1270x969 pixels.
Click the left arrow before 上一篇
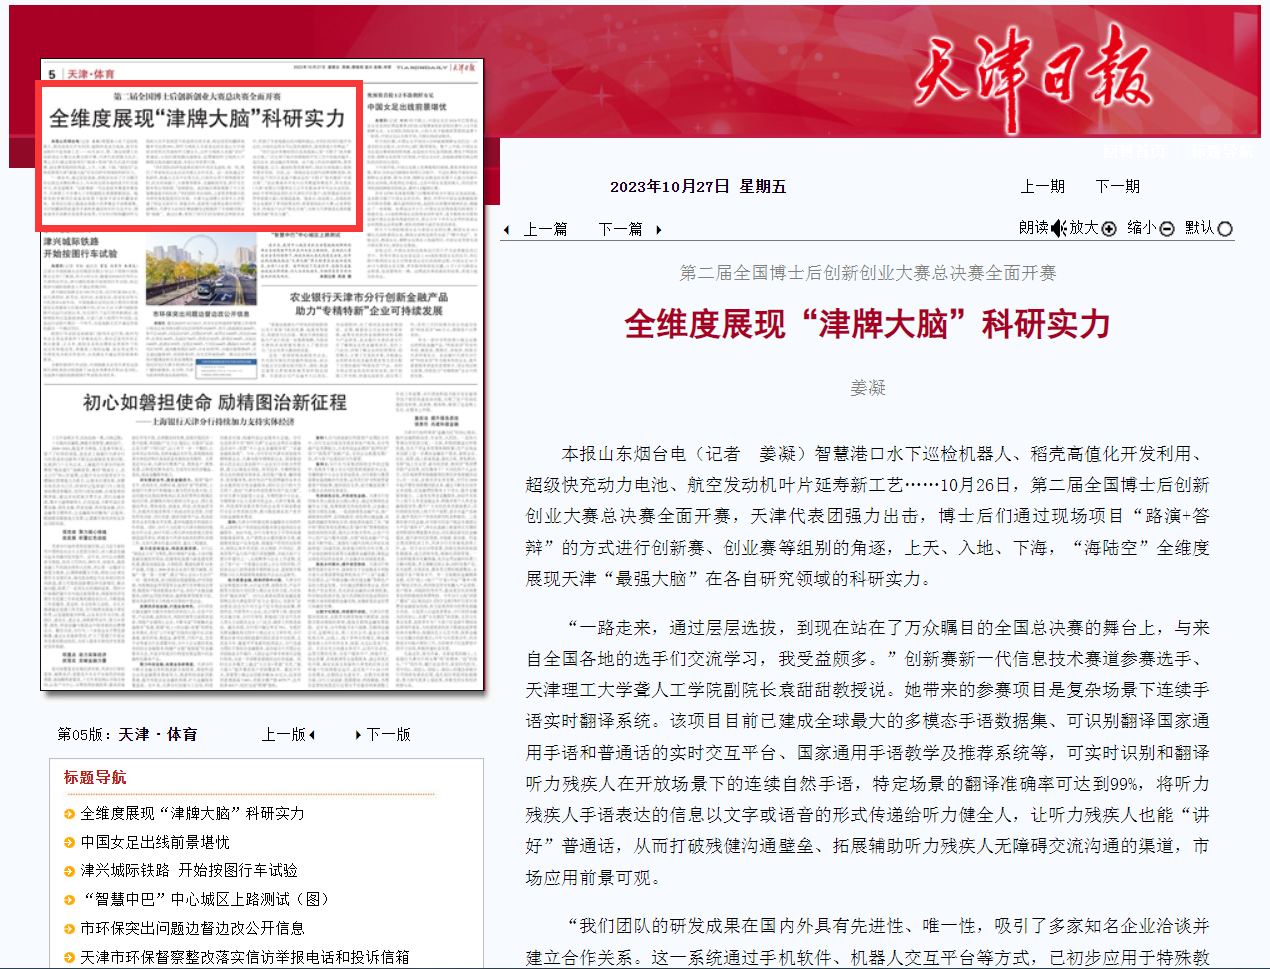pyautogui.click(x=507, y=230)
